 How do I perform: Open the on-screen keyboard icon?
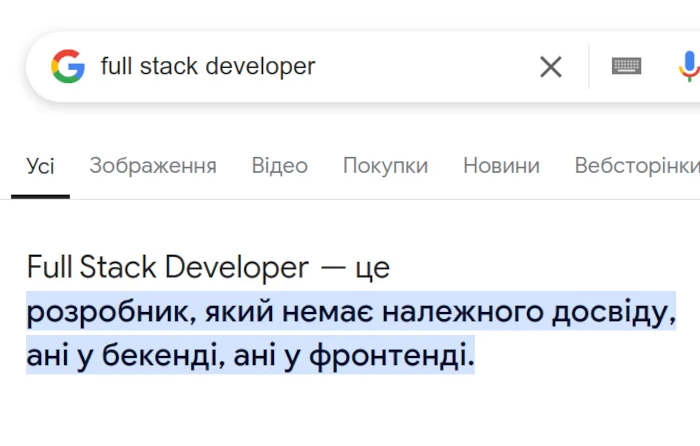tap(626, 66)
